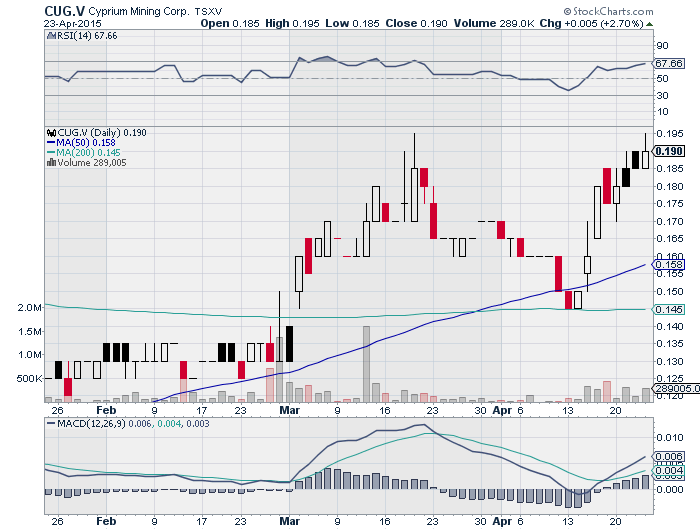Viewport: 700px width, 530px height.
Task: Click the tallest grey volume bar mid-March
Action: coord(366,364)
